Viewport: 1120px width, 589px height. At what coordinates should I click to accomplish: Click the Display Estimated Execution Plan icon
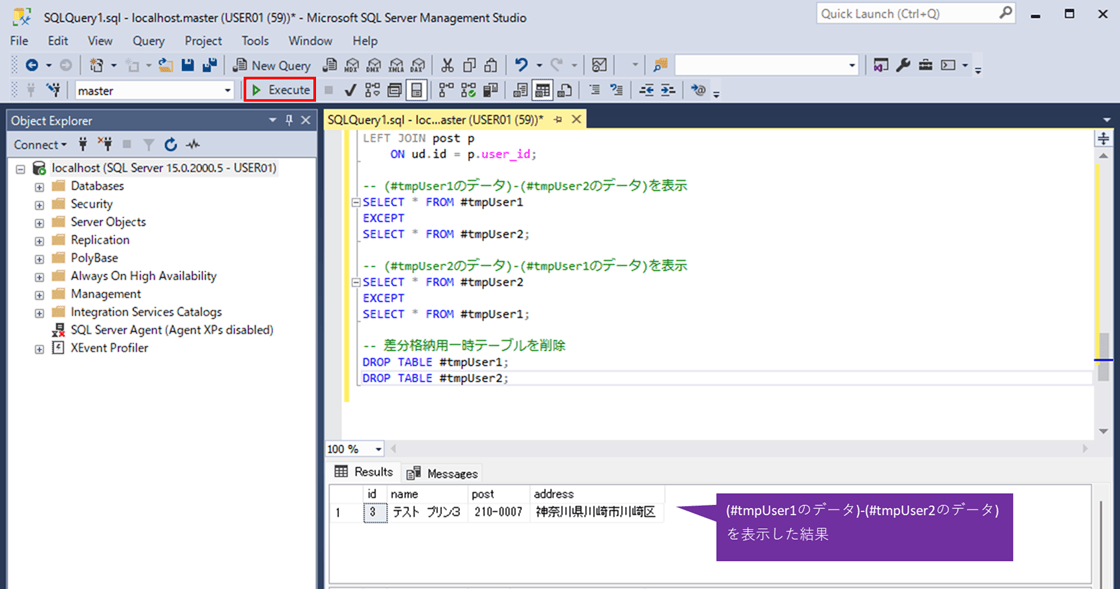tap(372, 90)
